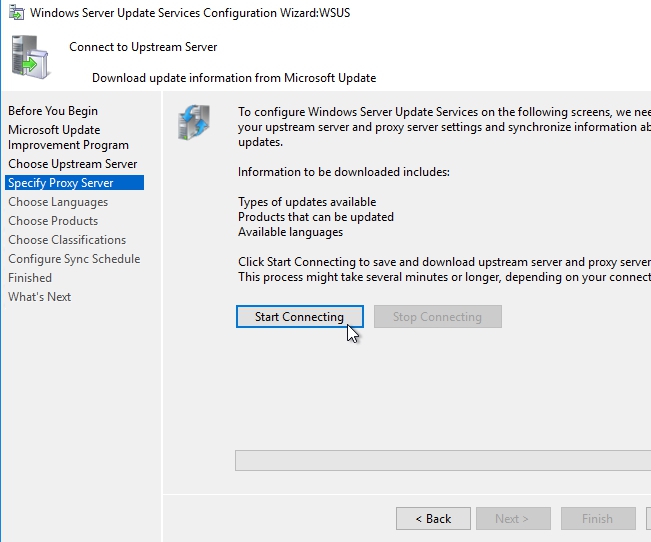Click the connection progress bar

(x=442, y=460)
